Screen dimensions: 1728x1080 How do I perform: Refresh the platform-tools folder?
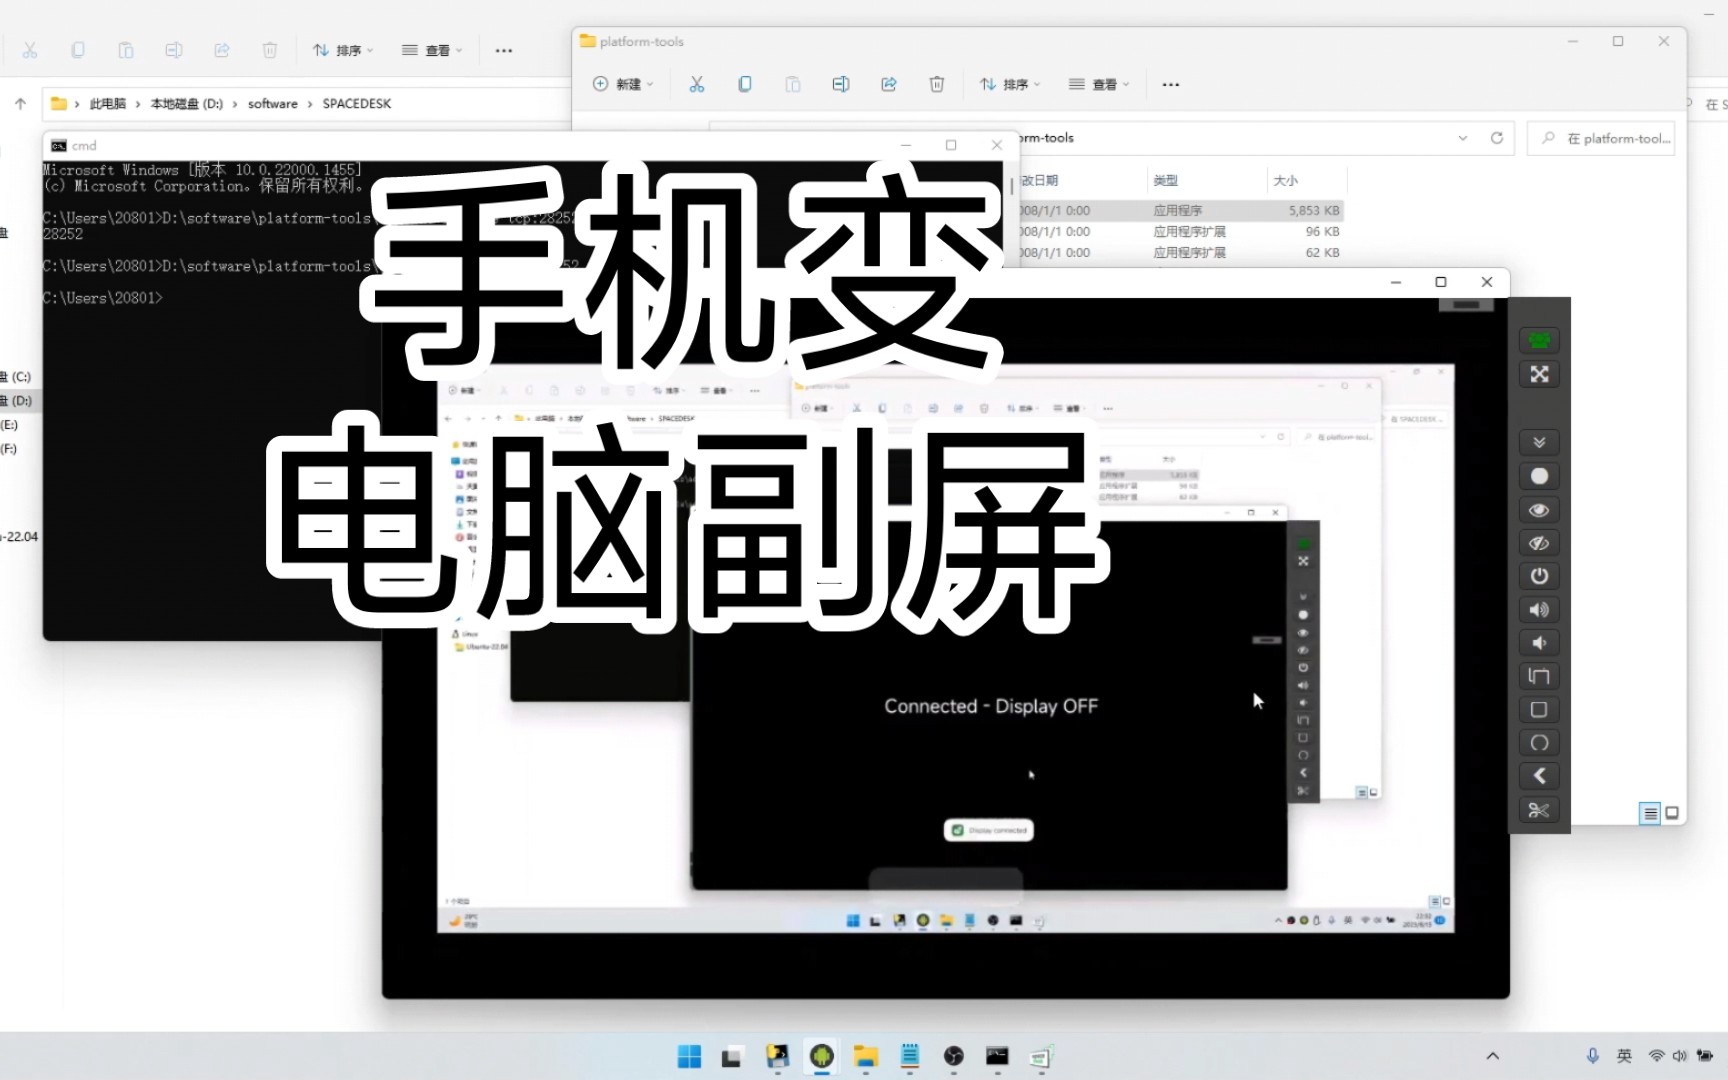coord(1497,138)
